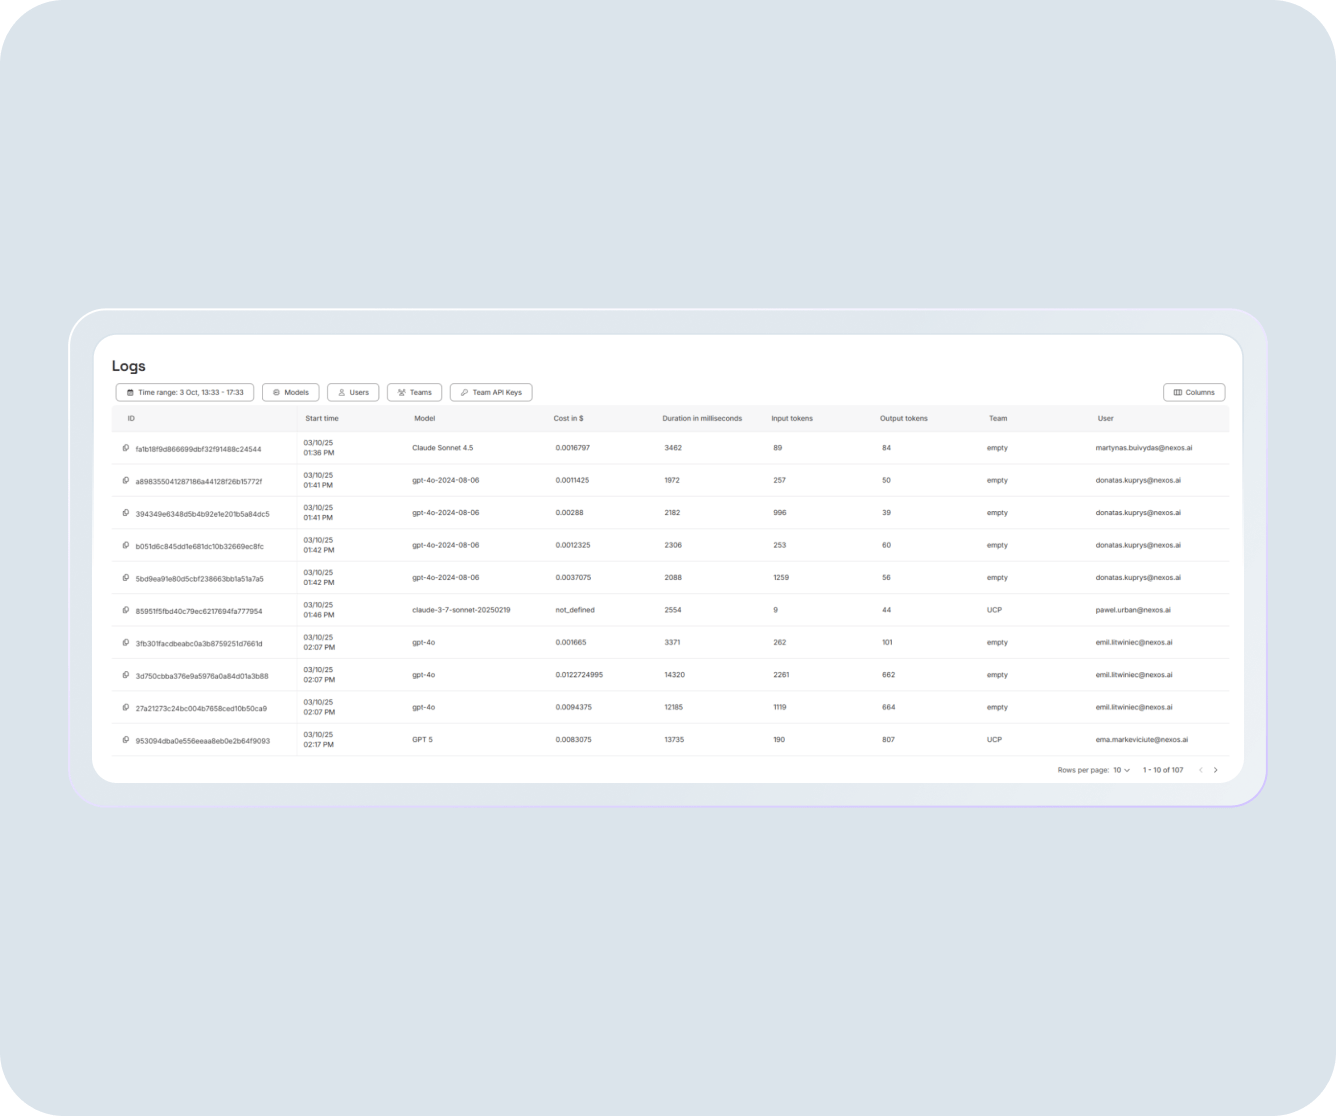Screen dimensions: 1336x1116
Task: Open the Columns configuration
Action: (x=1194, y=392)
